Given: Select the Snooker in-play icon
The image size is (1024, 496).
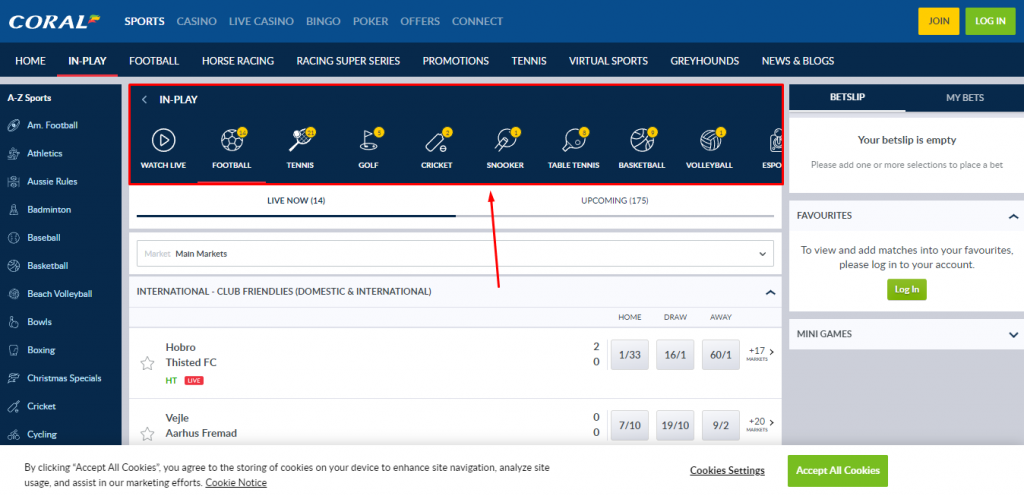Looking at the screenshot, I should [x=504, y=140].
